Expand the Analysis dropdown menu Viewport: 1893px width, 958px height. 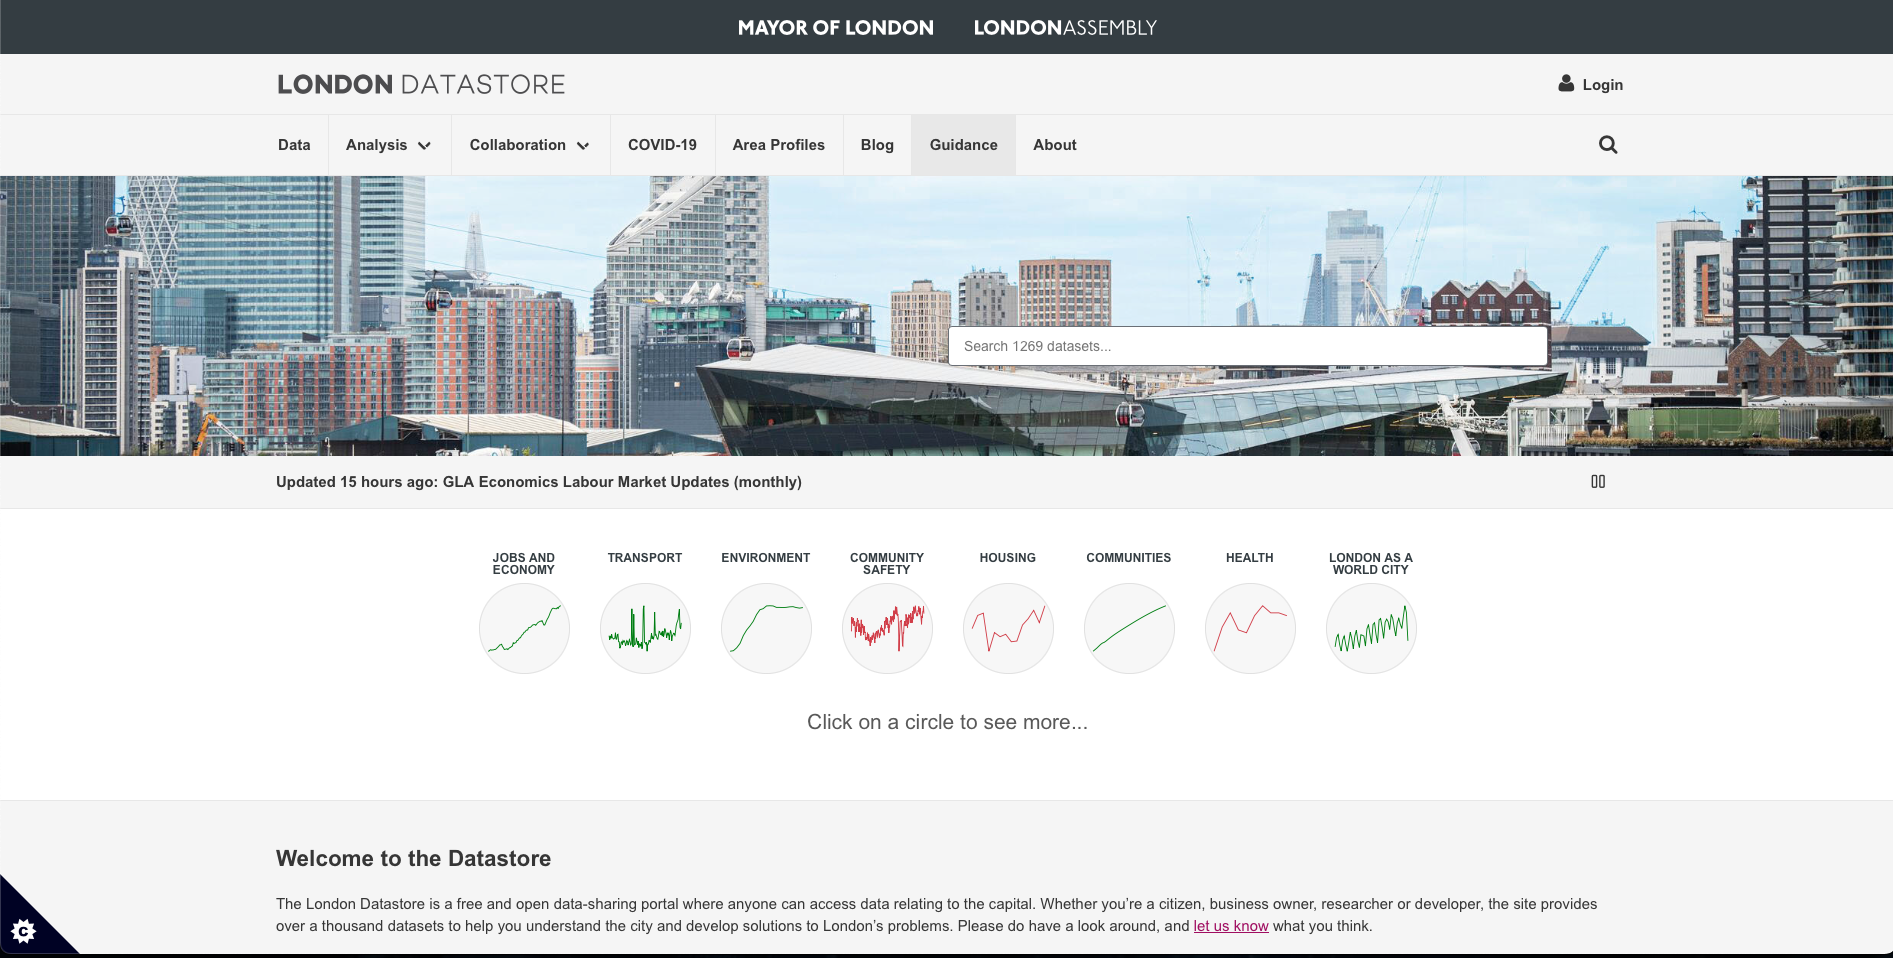pos(388,145)
